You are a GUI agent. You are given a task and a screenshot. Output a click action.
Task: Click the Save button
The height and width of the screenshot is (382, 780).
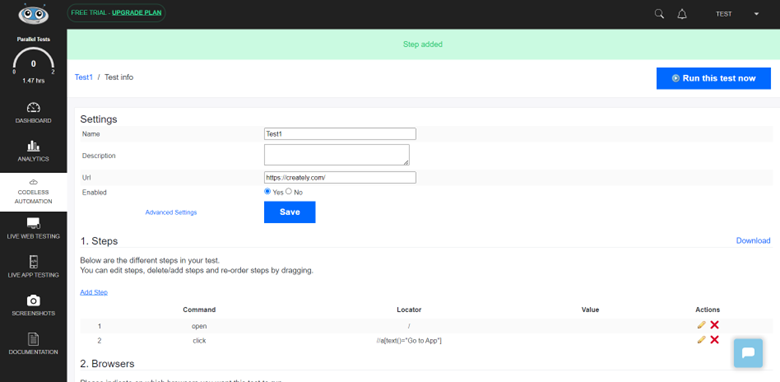tap(290, 212)
